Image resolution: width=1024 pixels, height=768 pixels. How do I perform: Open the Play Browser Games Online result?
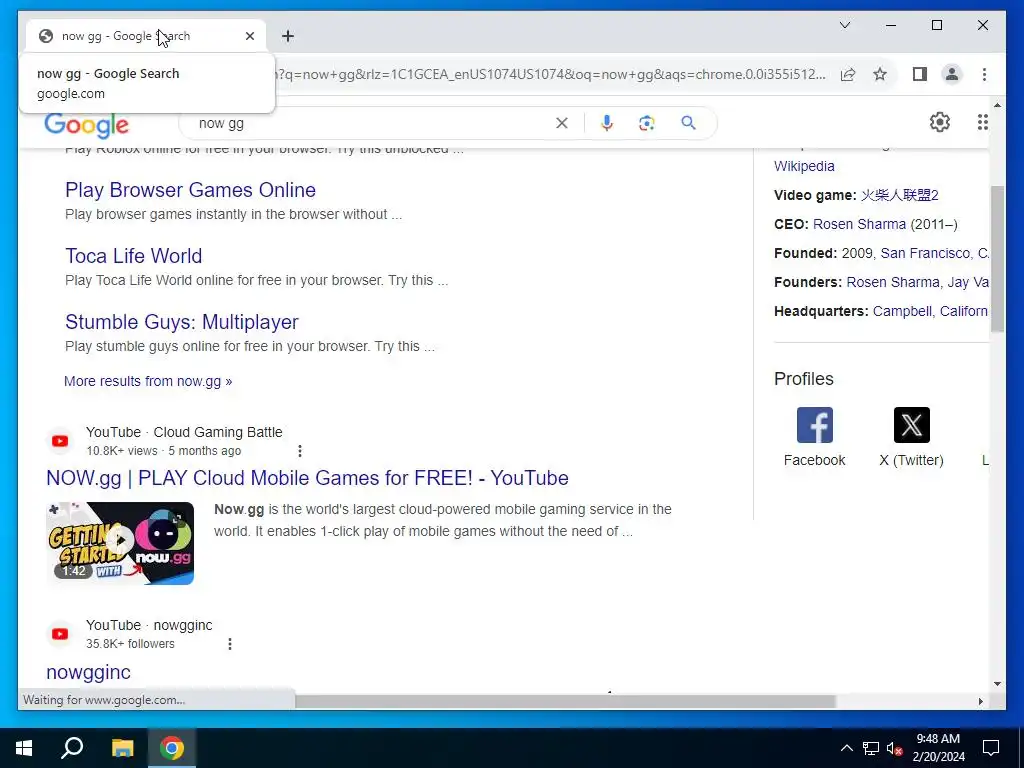[x=191, y=190]
